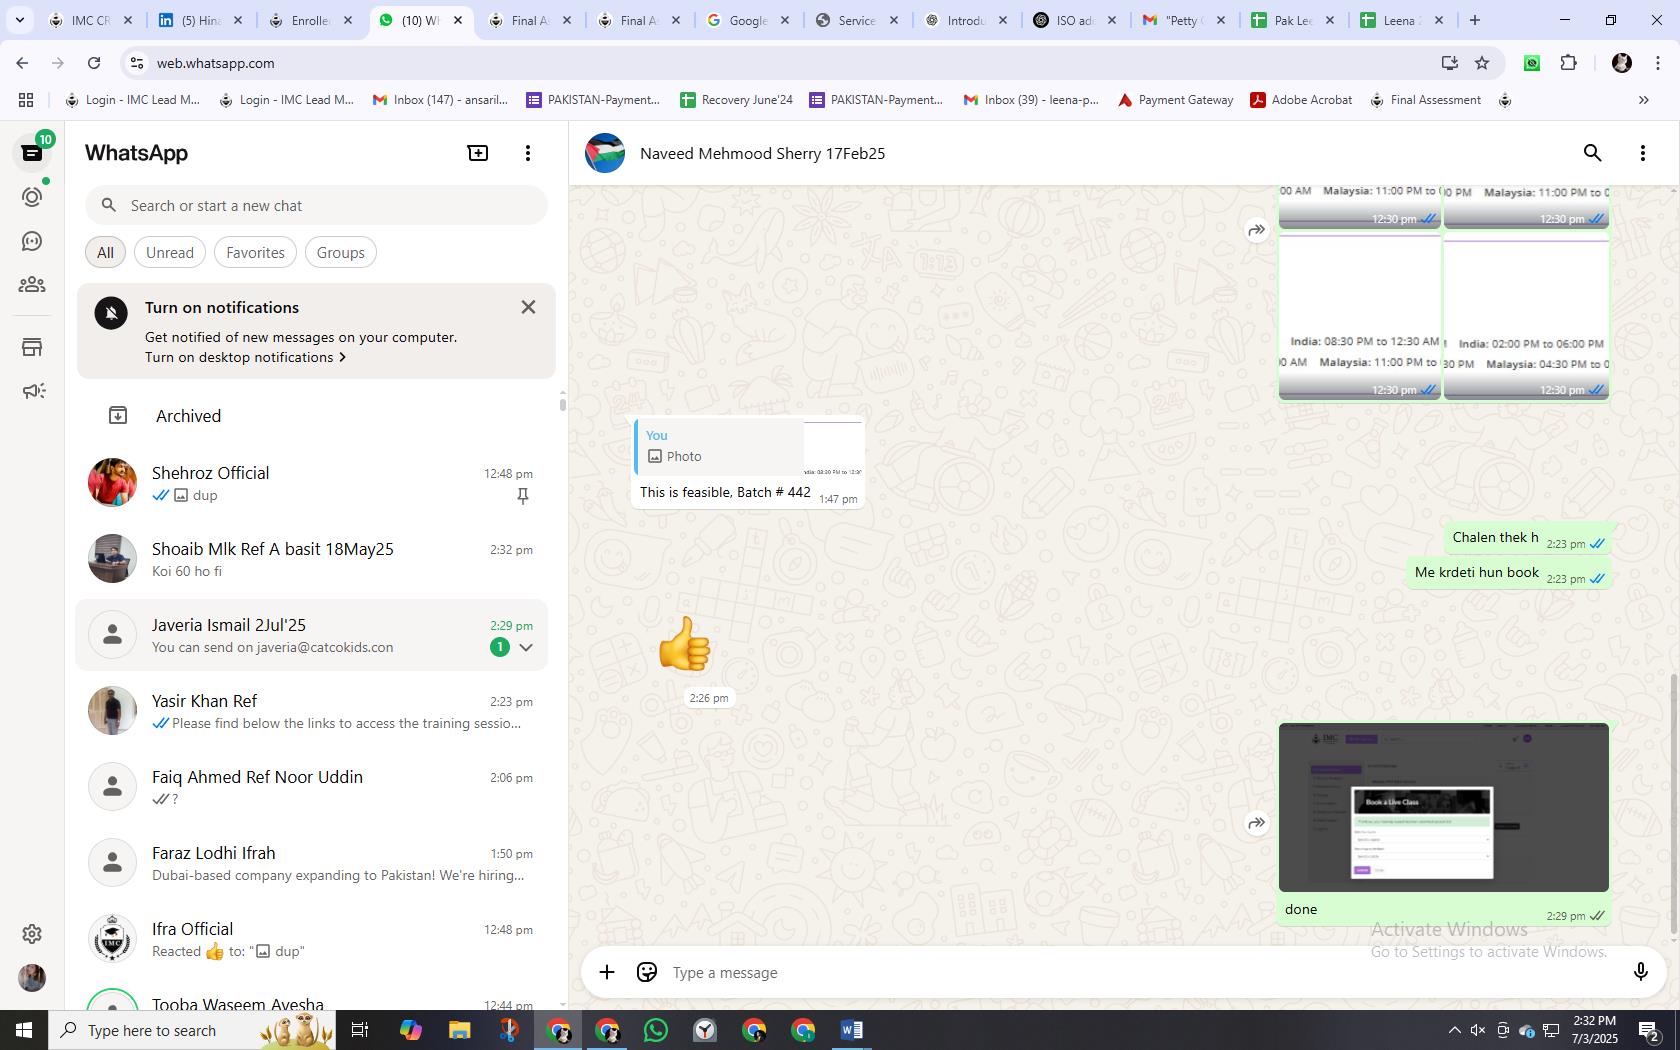
Task: Open the Chrome extensions puzzle icon
Action: point(1568,63)
